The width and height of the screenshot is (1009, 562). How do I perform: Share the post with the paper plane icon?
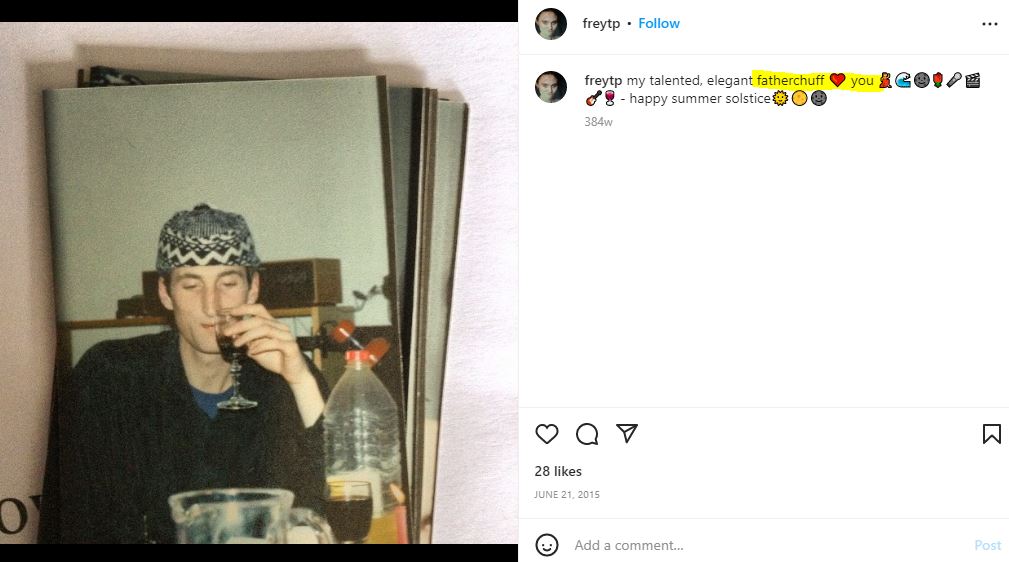click(x=627, y=433)
